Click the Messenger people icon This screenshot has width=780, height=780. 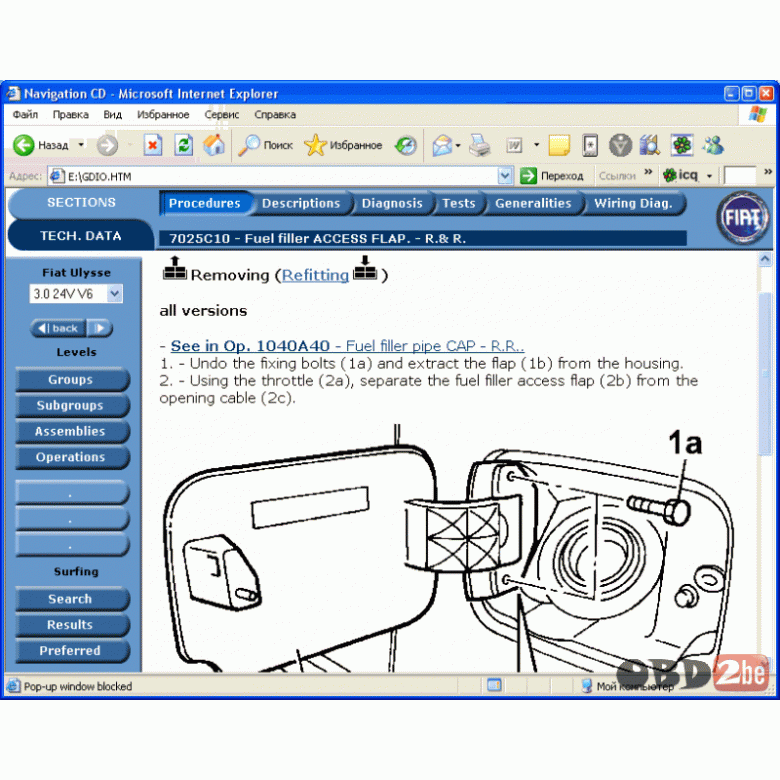713,145
